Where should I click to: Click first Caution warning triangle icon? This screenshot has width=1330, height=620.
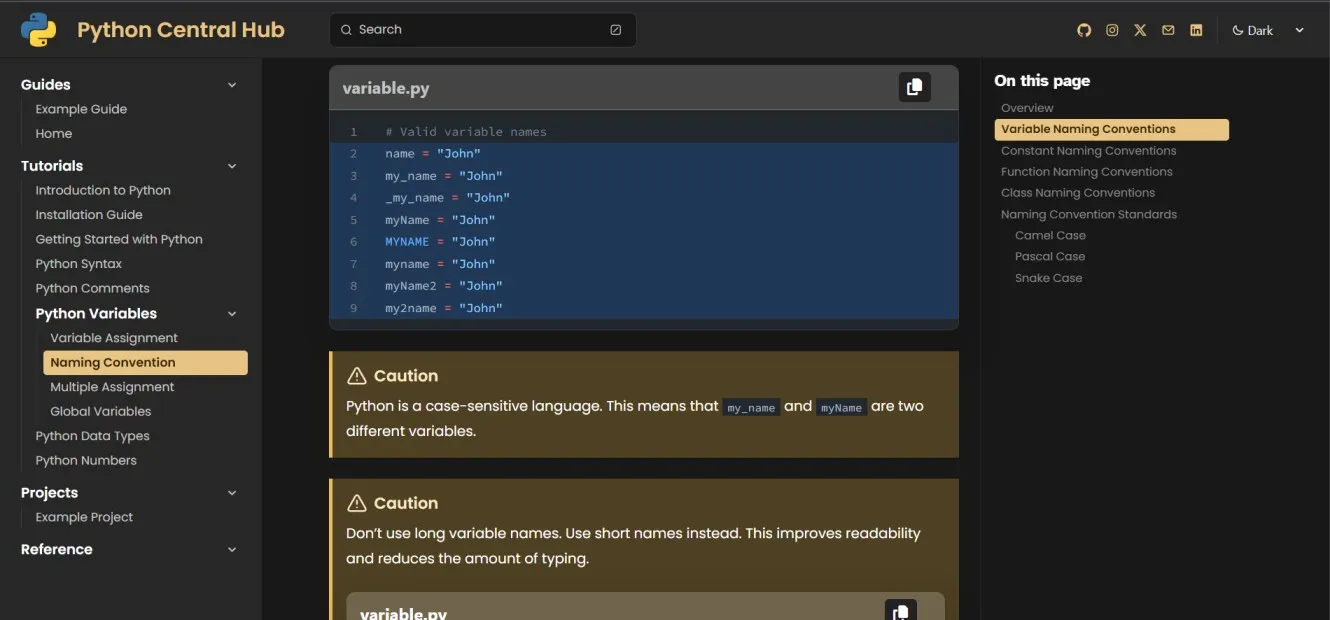click(356, 376)
